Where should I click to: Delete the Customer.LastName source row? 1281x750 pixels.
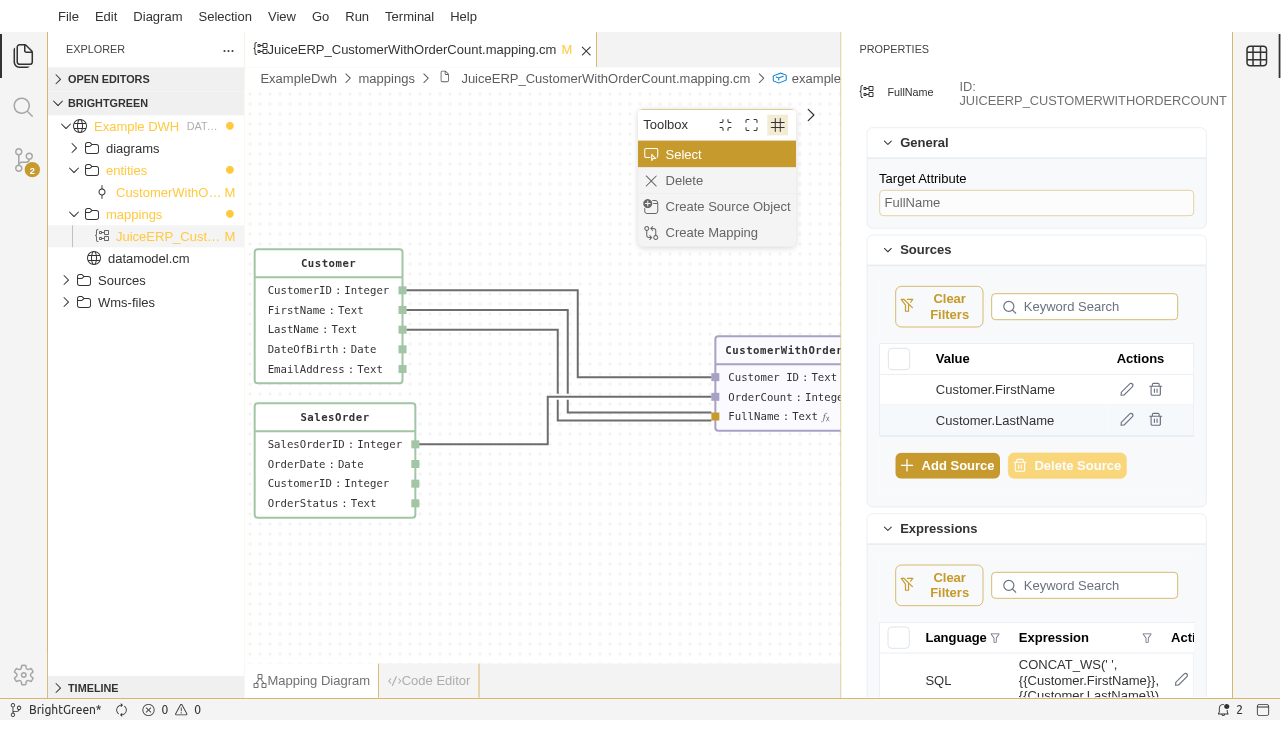click(1155, 421)
